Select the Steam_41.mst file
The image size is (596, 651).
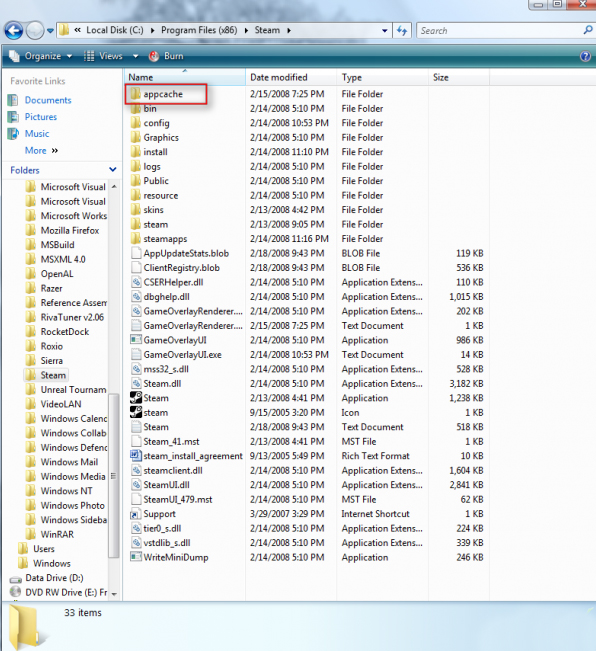[165, 441]
